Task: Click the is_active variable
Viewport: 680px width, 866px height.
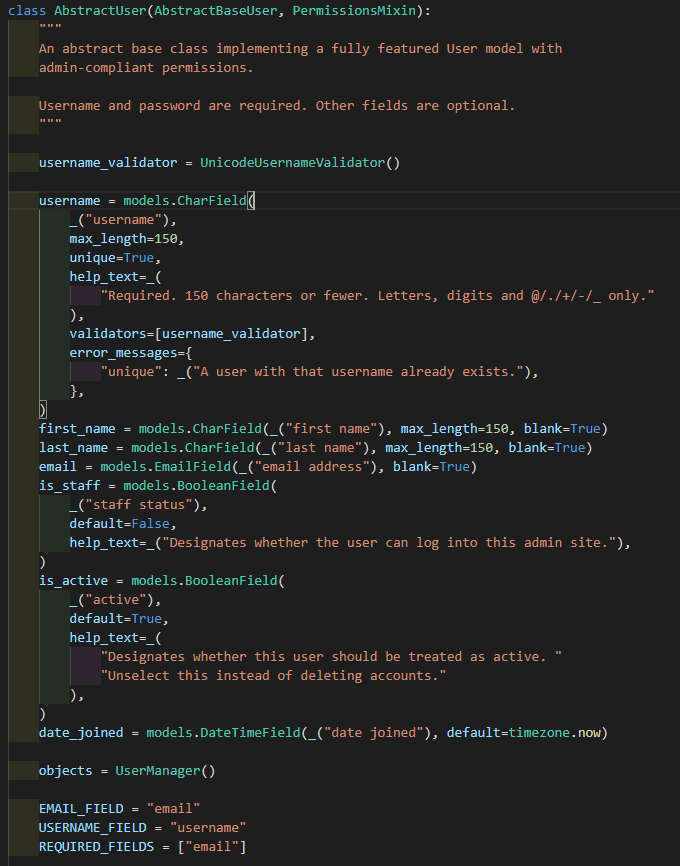Action: tap(73, 580)
